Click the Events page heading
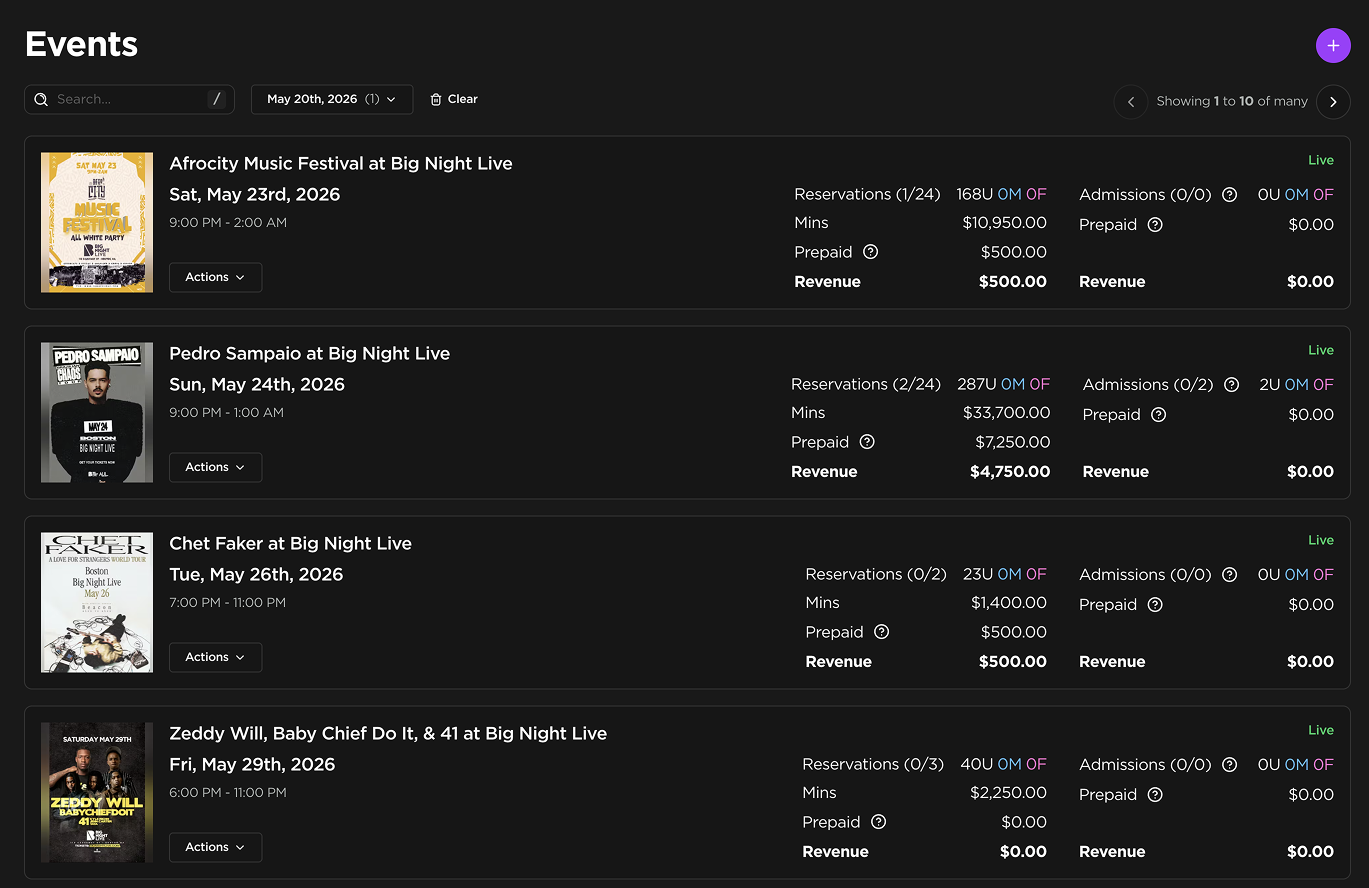Viewport: 1369px width, 888px height. click(81, 44)
